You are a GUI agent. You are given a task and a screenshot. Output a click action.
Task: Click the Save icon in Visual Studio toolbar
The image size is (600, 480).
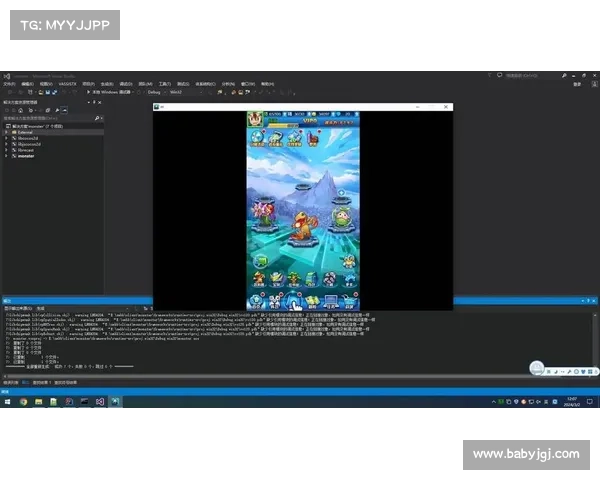tap(48, 92)
